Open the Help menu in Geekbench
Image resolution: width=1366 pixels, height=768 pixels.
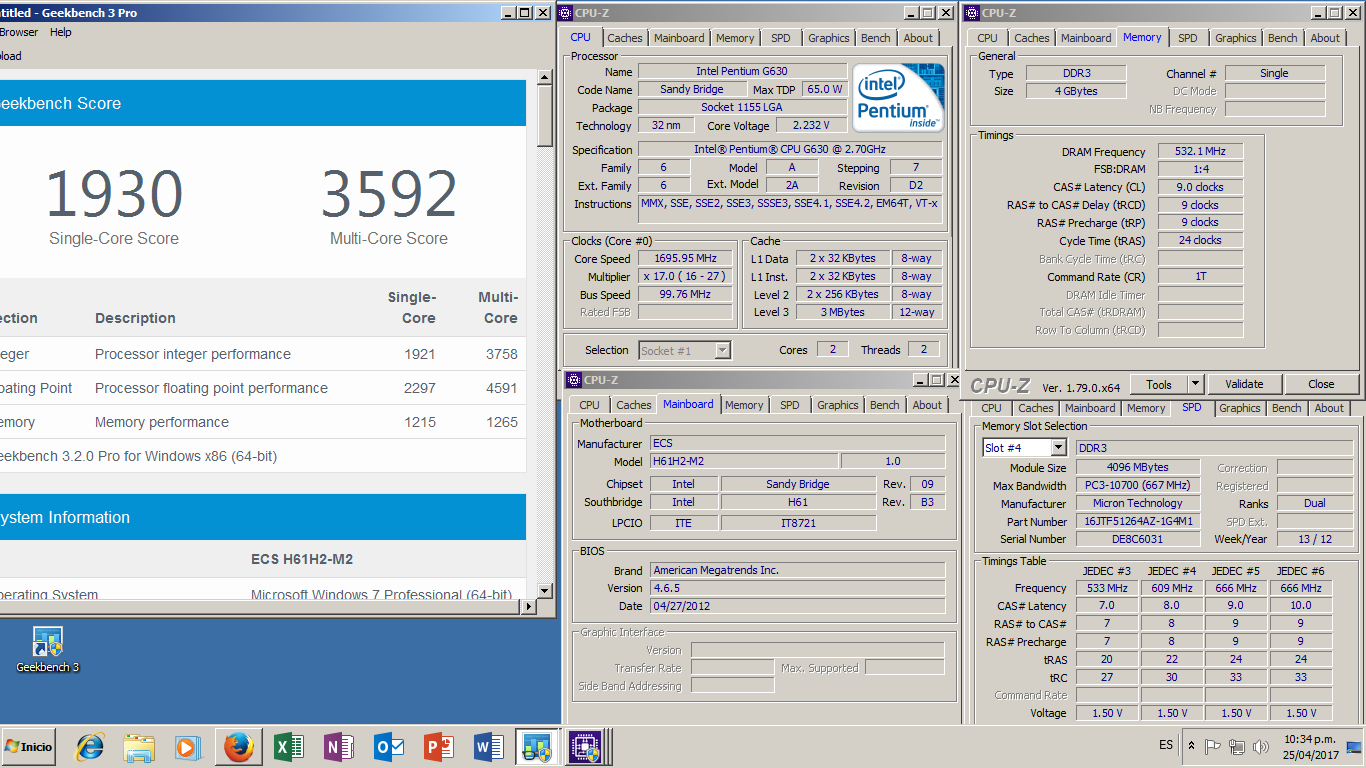pyautogui.click(x=61, y=32)
